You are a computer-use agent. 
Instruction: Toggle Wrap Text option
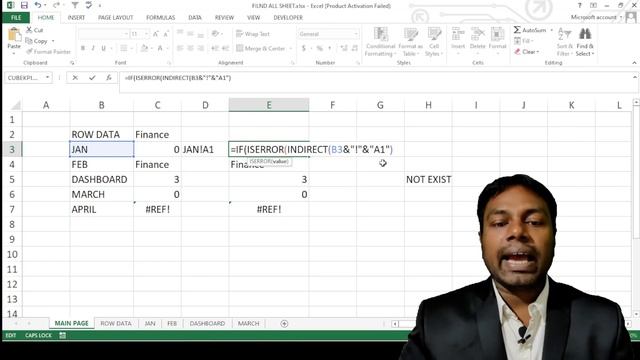[x=253, y=34]
